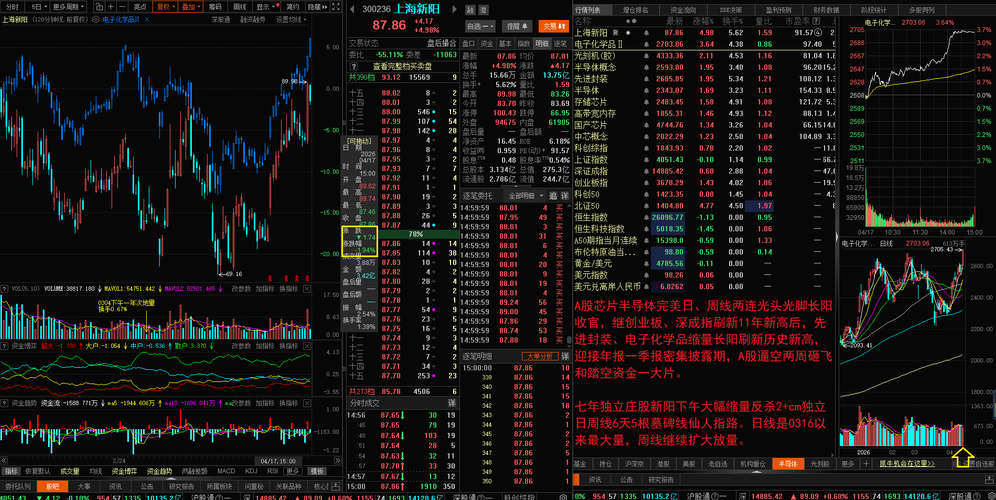Image resolution: width=996 pixels, height=500 pixels.
Task: Open 交易 trade button
Action: point(554,26)
